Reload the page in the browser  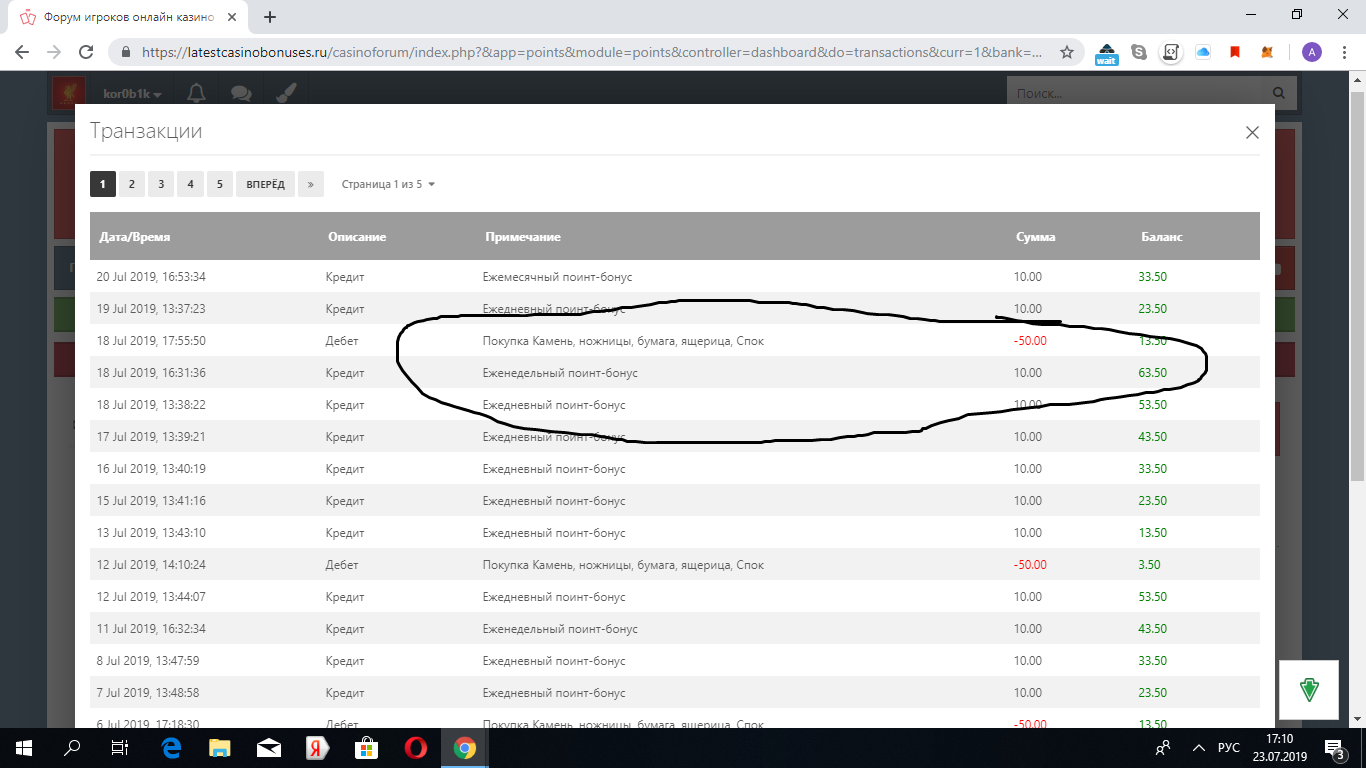pos(86,52)
